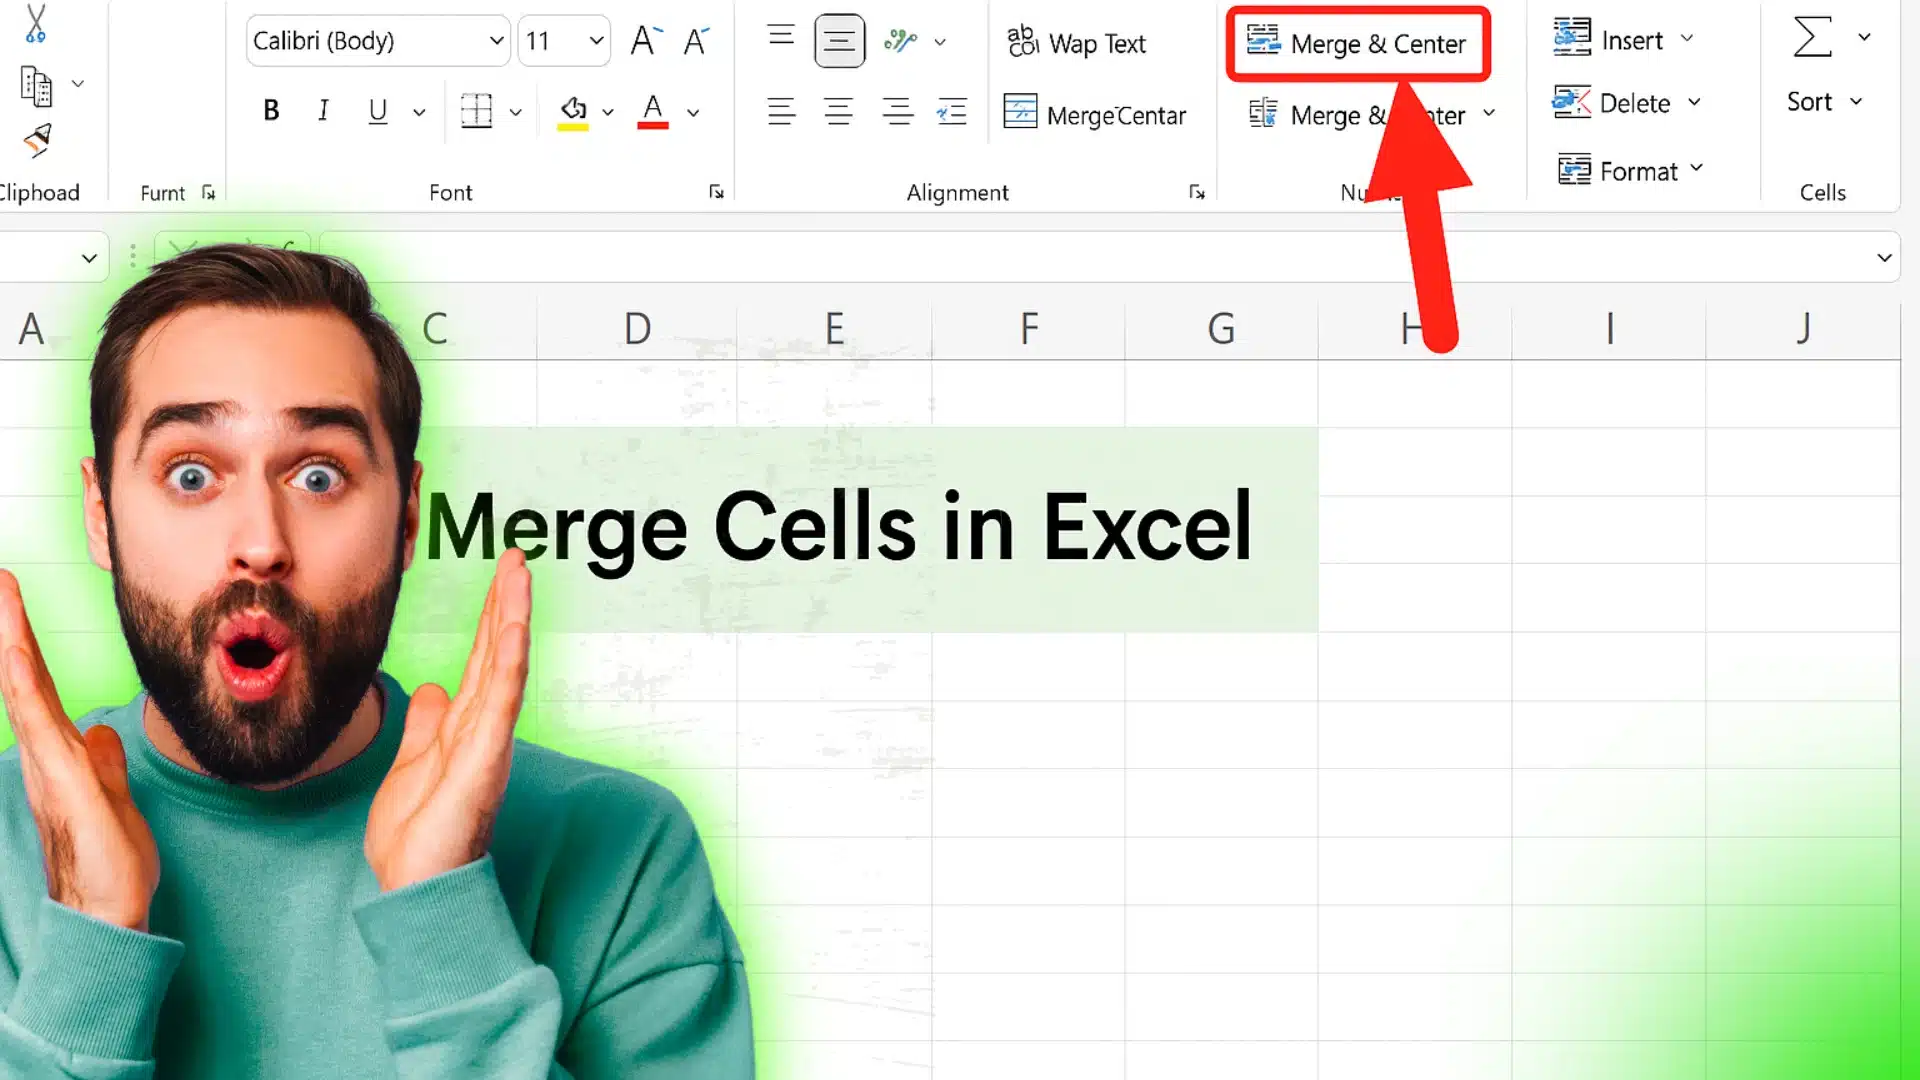
Task: Expand the Format dropdown arrow
Action: point(1697,168)
